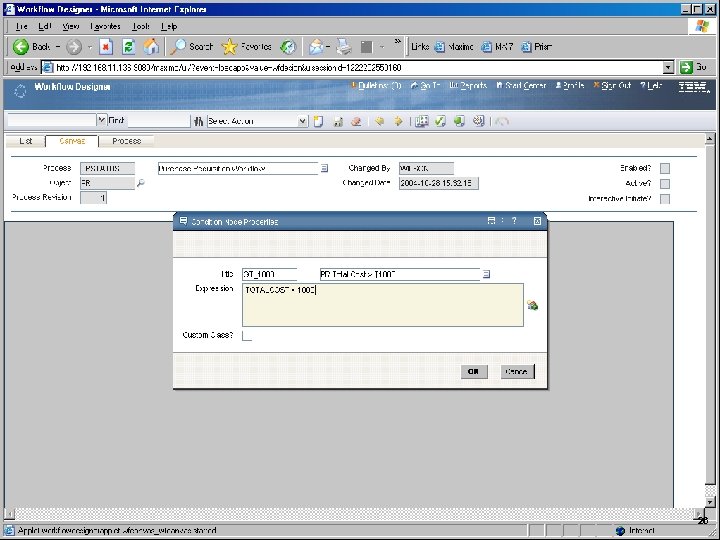Switch to the Canvas tab
The width and height of the screenshot is (720, 540).
[72, 141]
